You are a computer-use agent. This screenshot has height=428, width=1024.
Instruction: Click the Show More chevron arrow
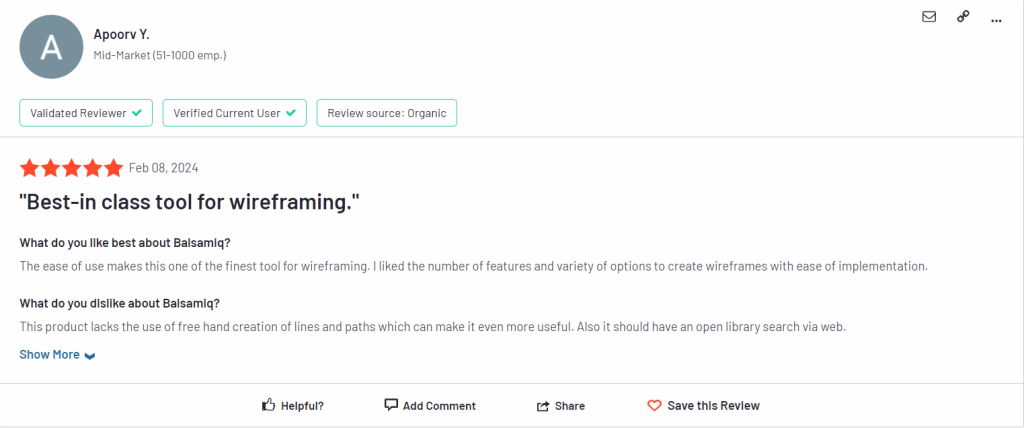(x=90, y=356)
